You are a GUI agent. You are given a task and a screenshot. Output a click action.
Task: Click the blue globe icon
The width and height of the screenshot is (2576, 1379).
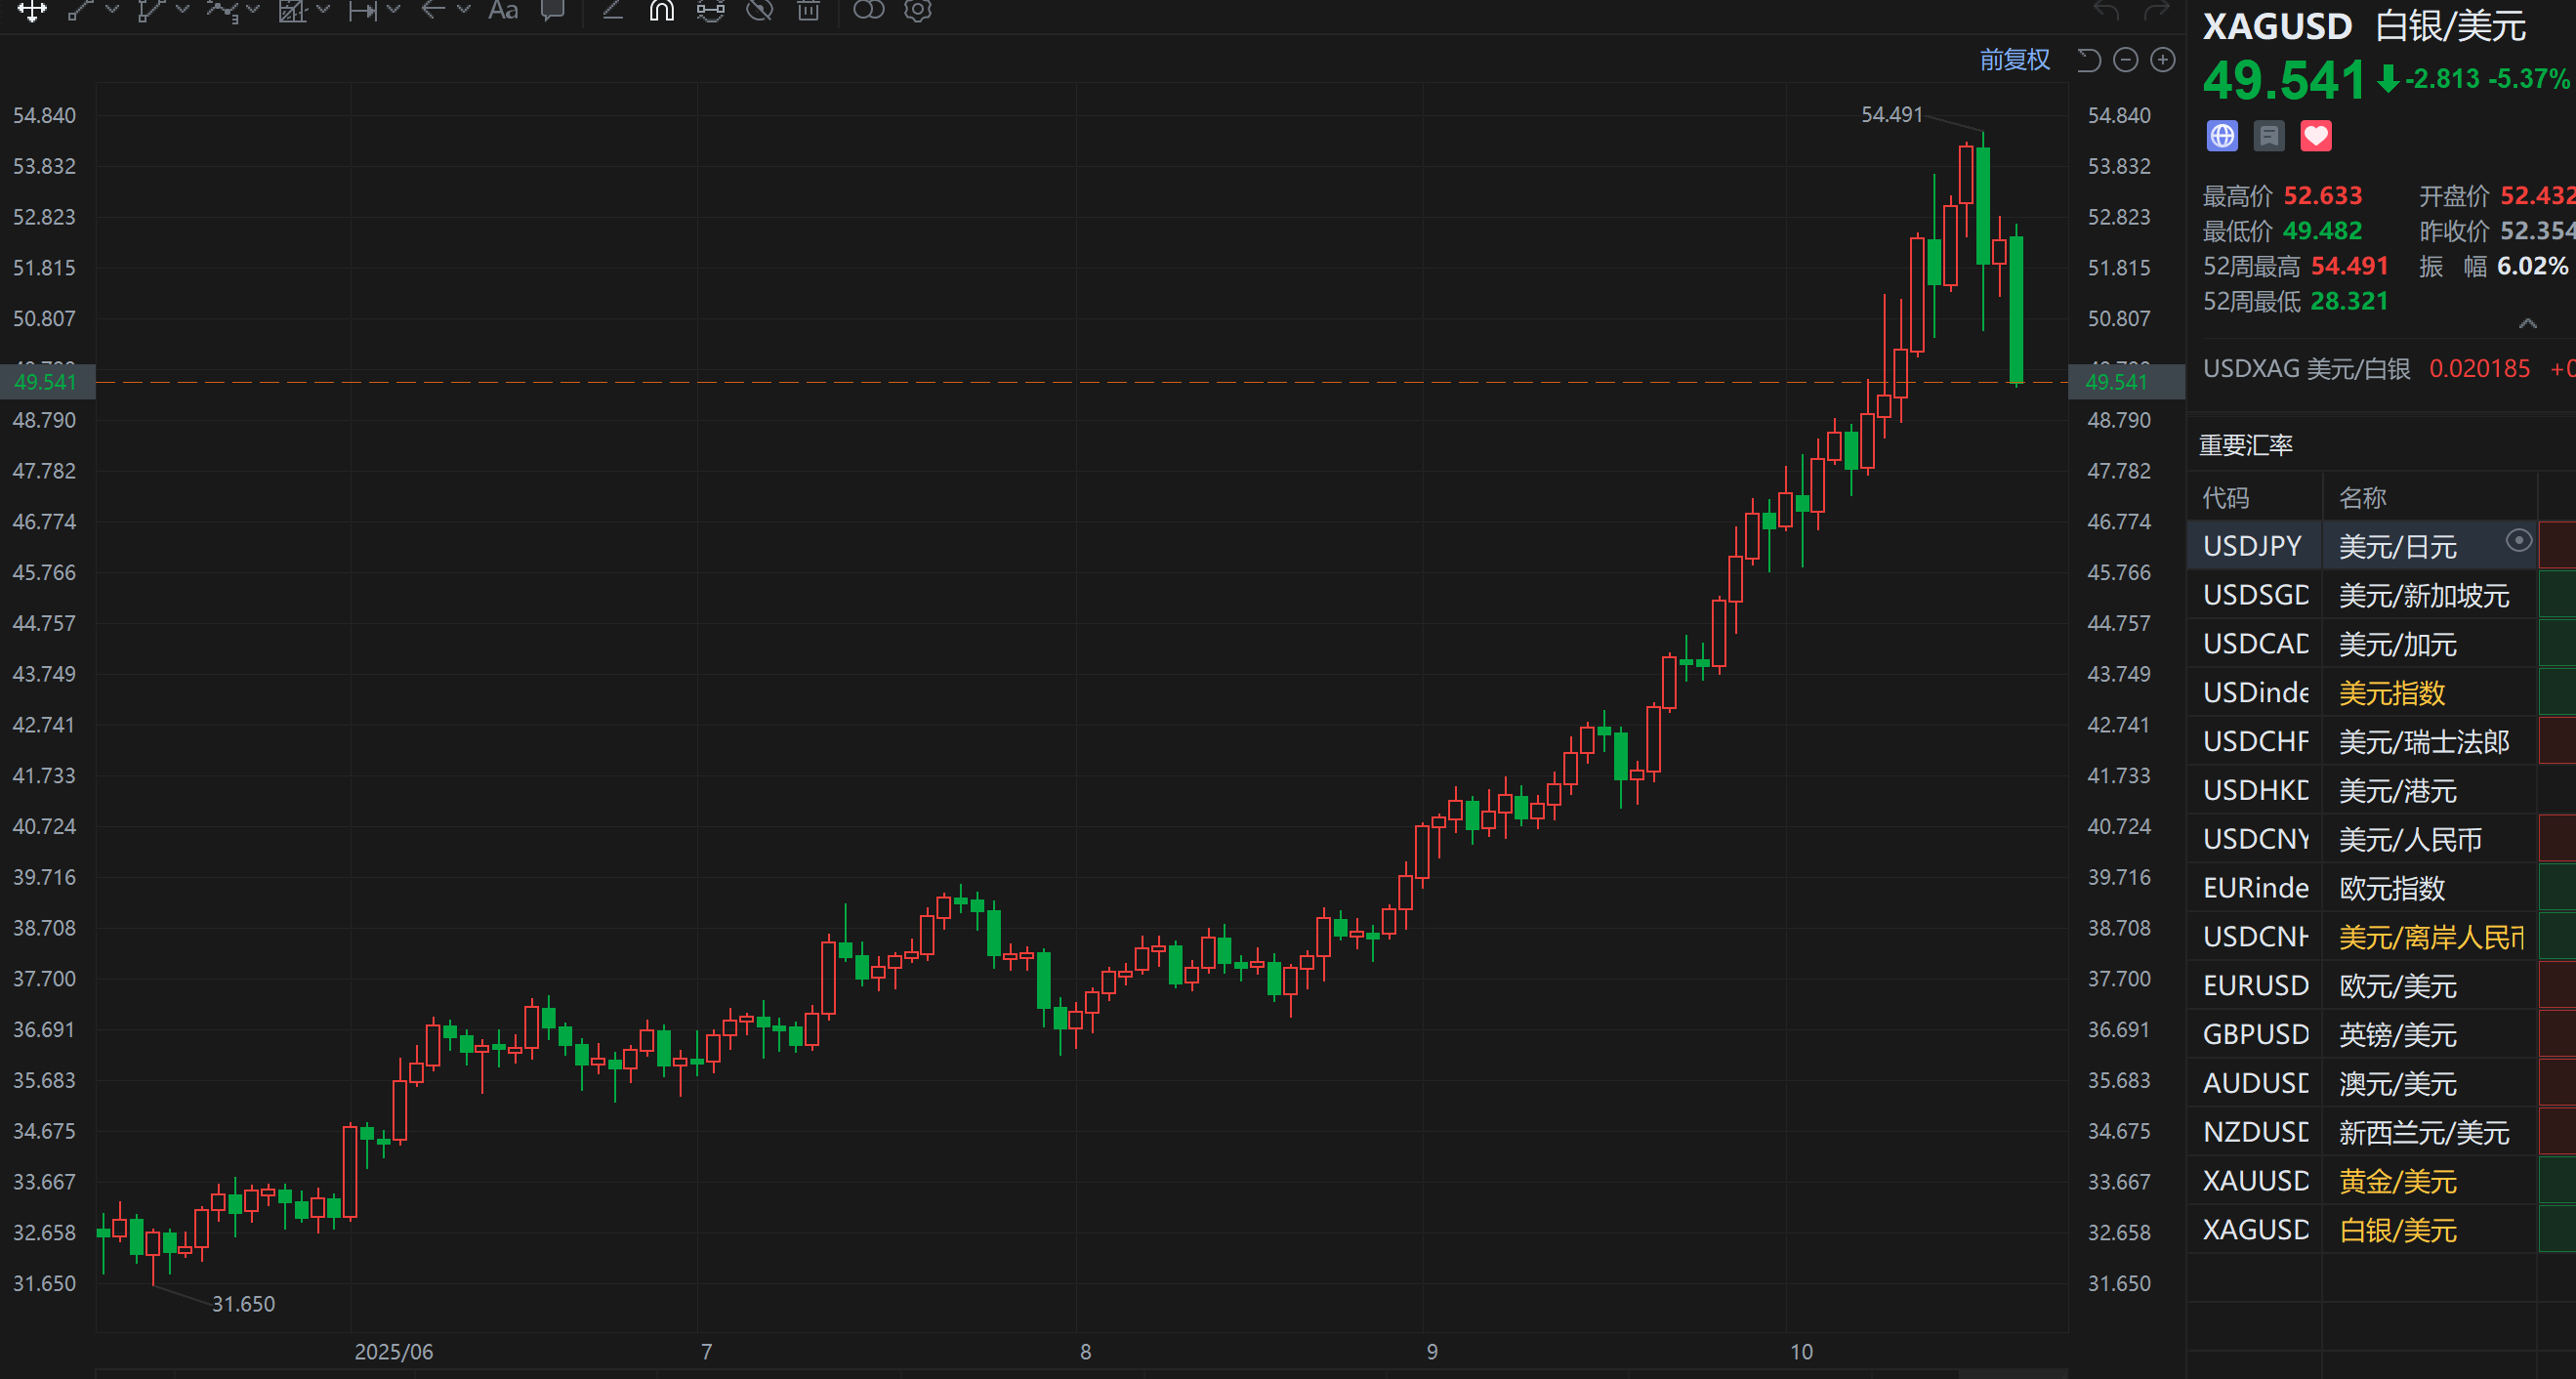coord(2222,136)
